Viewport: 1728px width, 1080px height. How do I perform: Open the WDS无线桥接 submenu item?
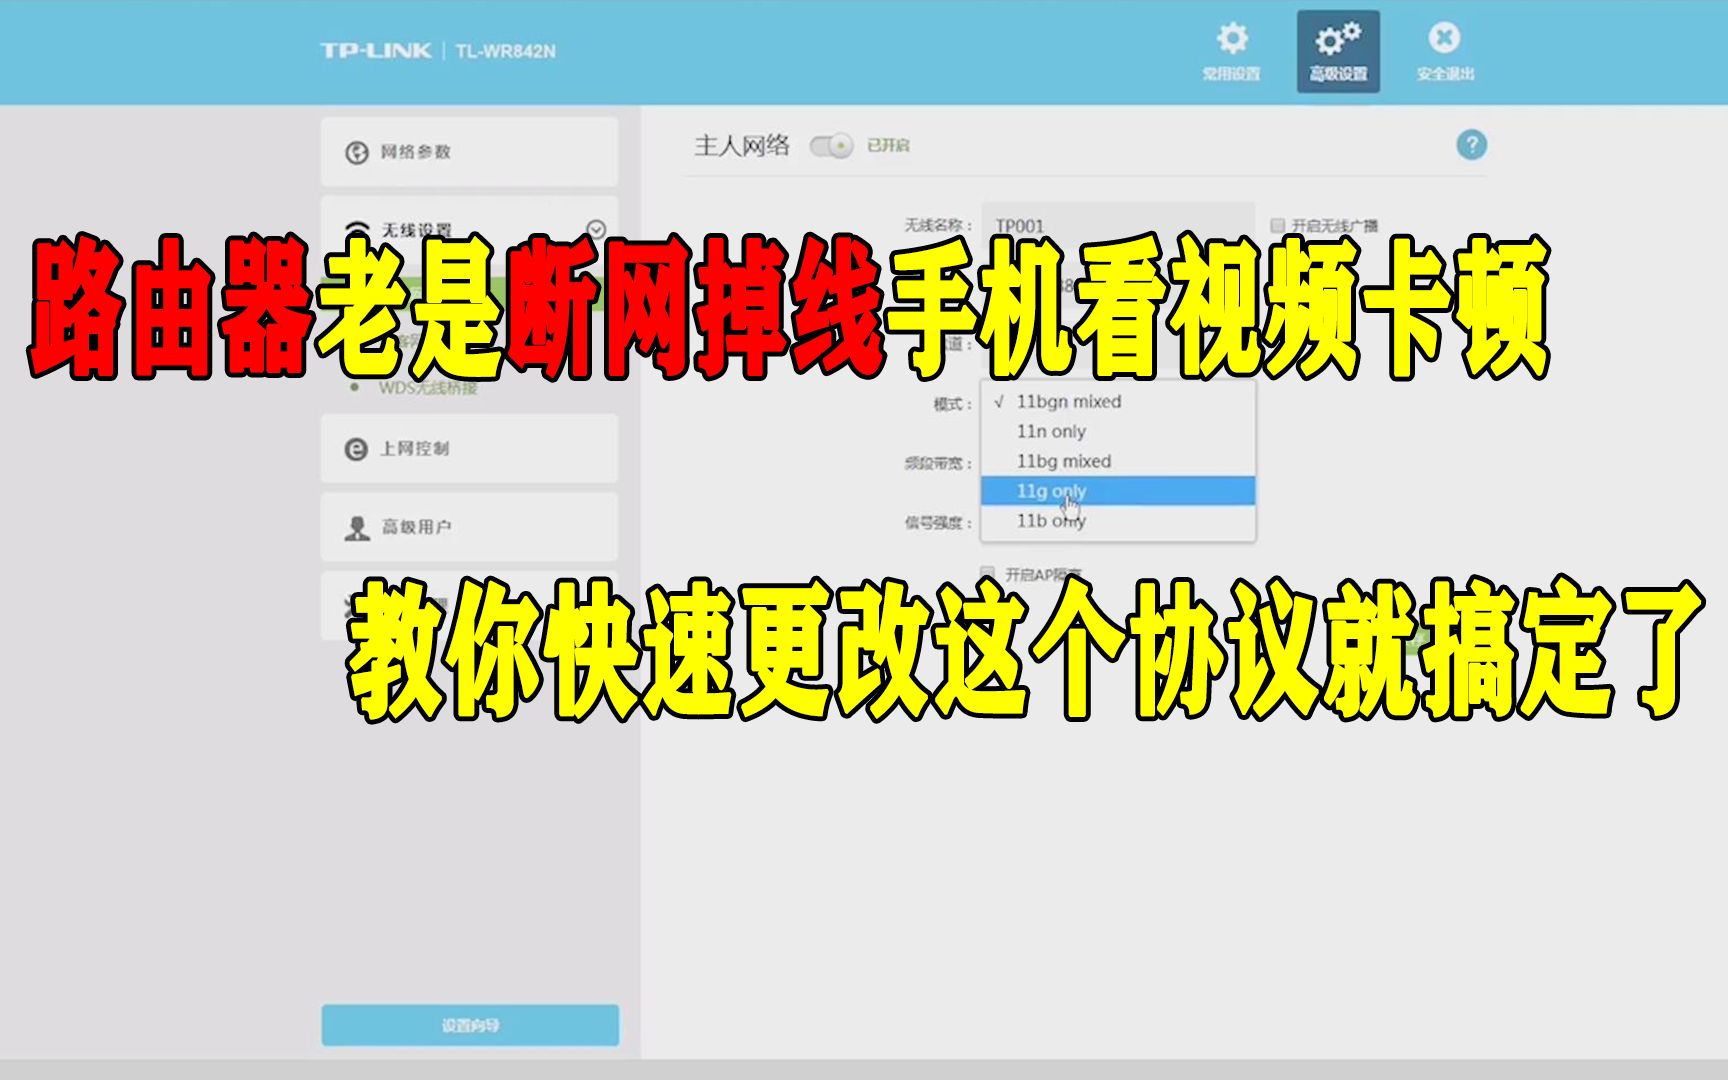pos(427,388)
